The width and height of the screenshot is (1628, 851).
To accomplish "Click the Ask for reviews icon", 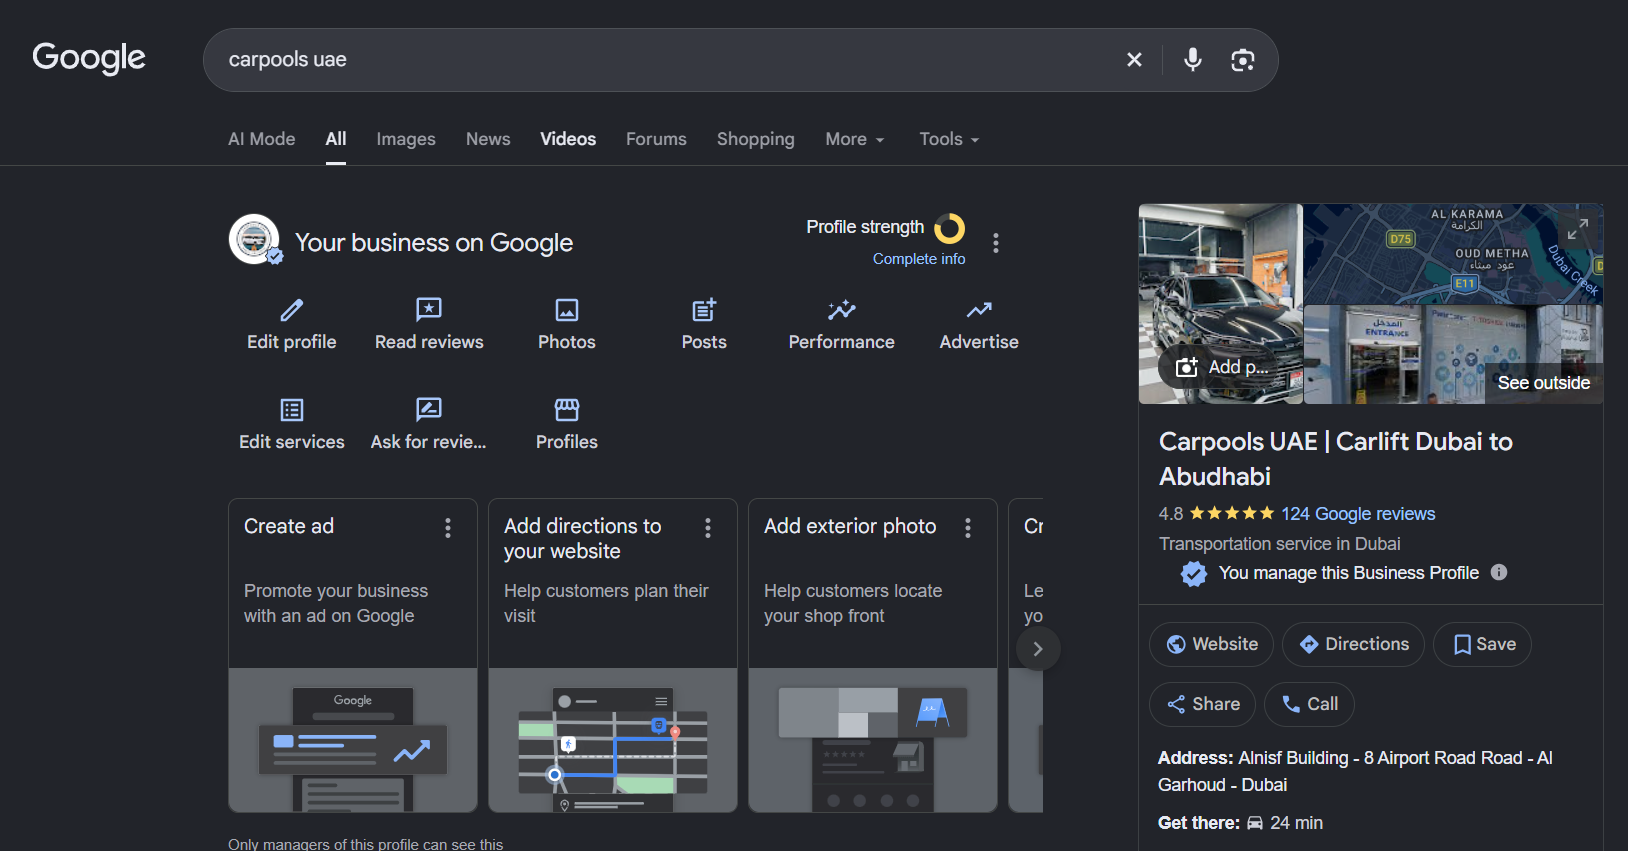I will point(429,410).
